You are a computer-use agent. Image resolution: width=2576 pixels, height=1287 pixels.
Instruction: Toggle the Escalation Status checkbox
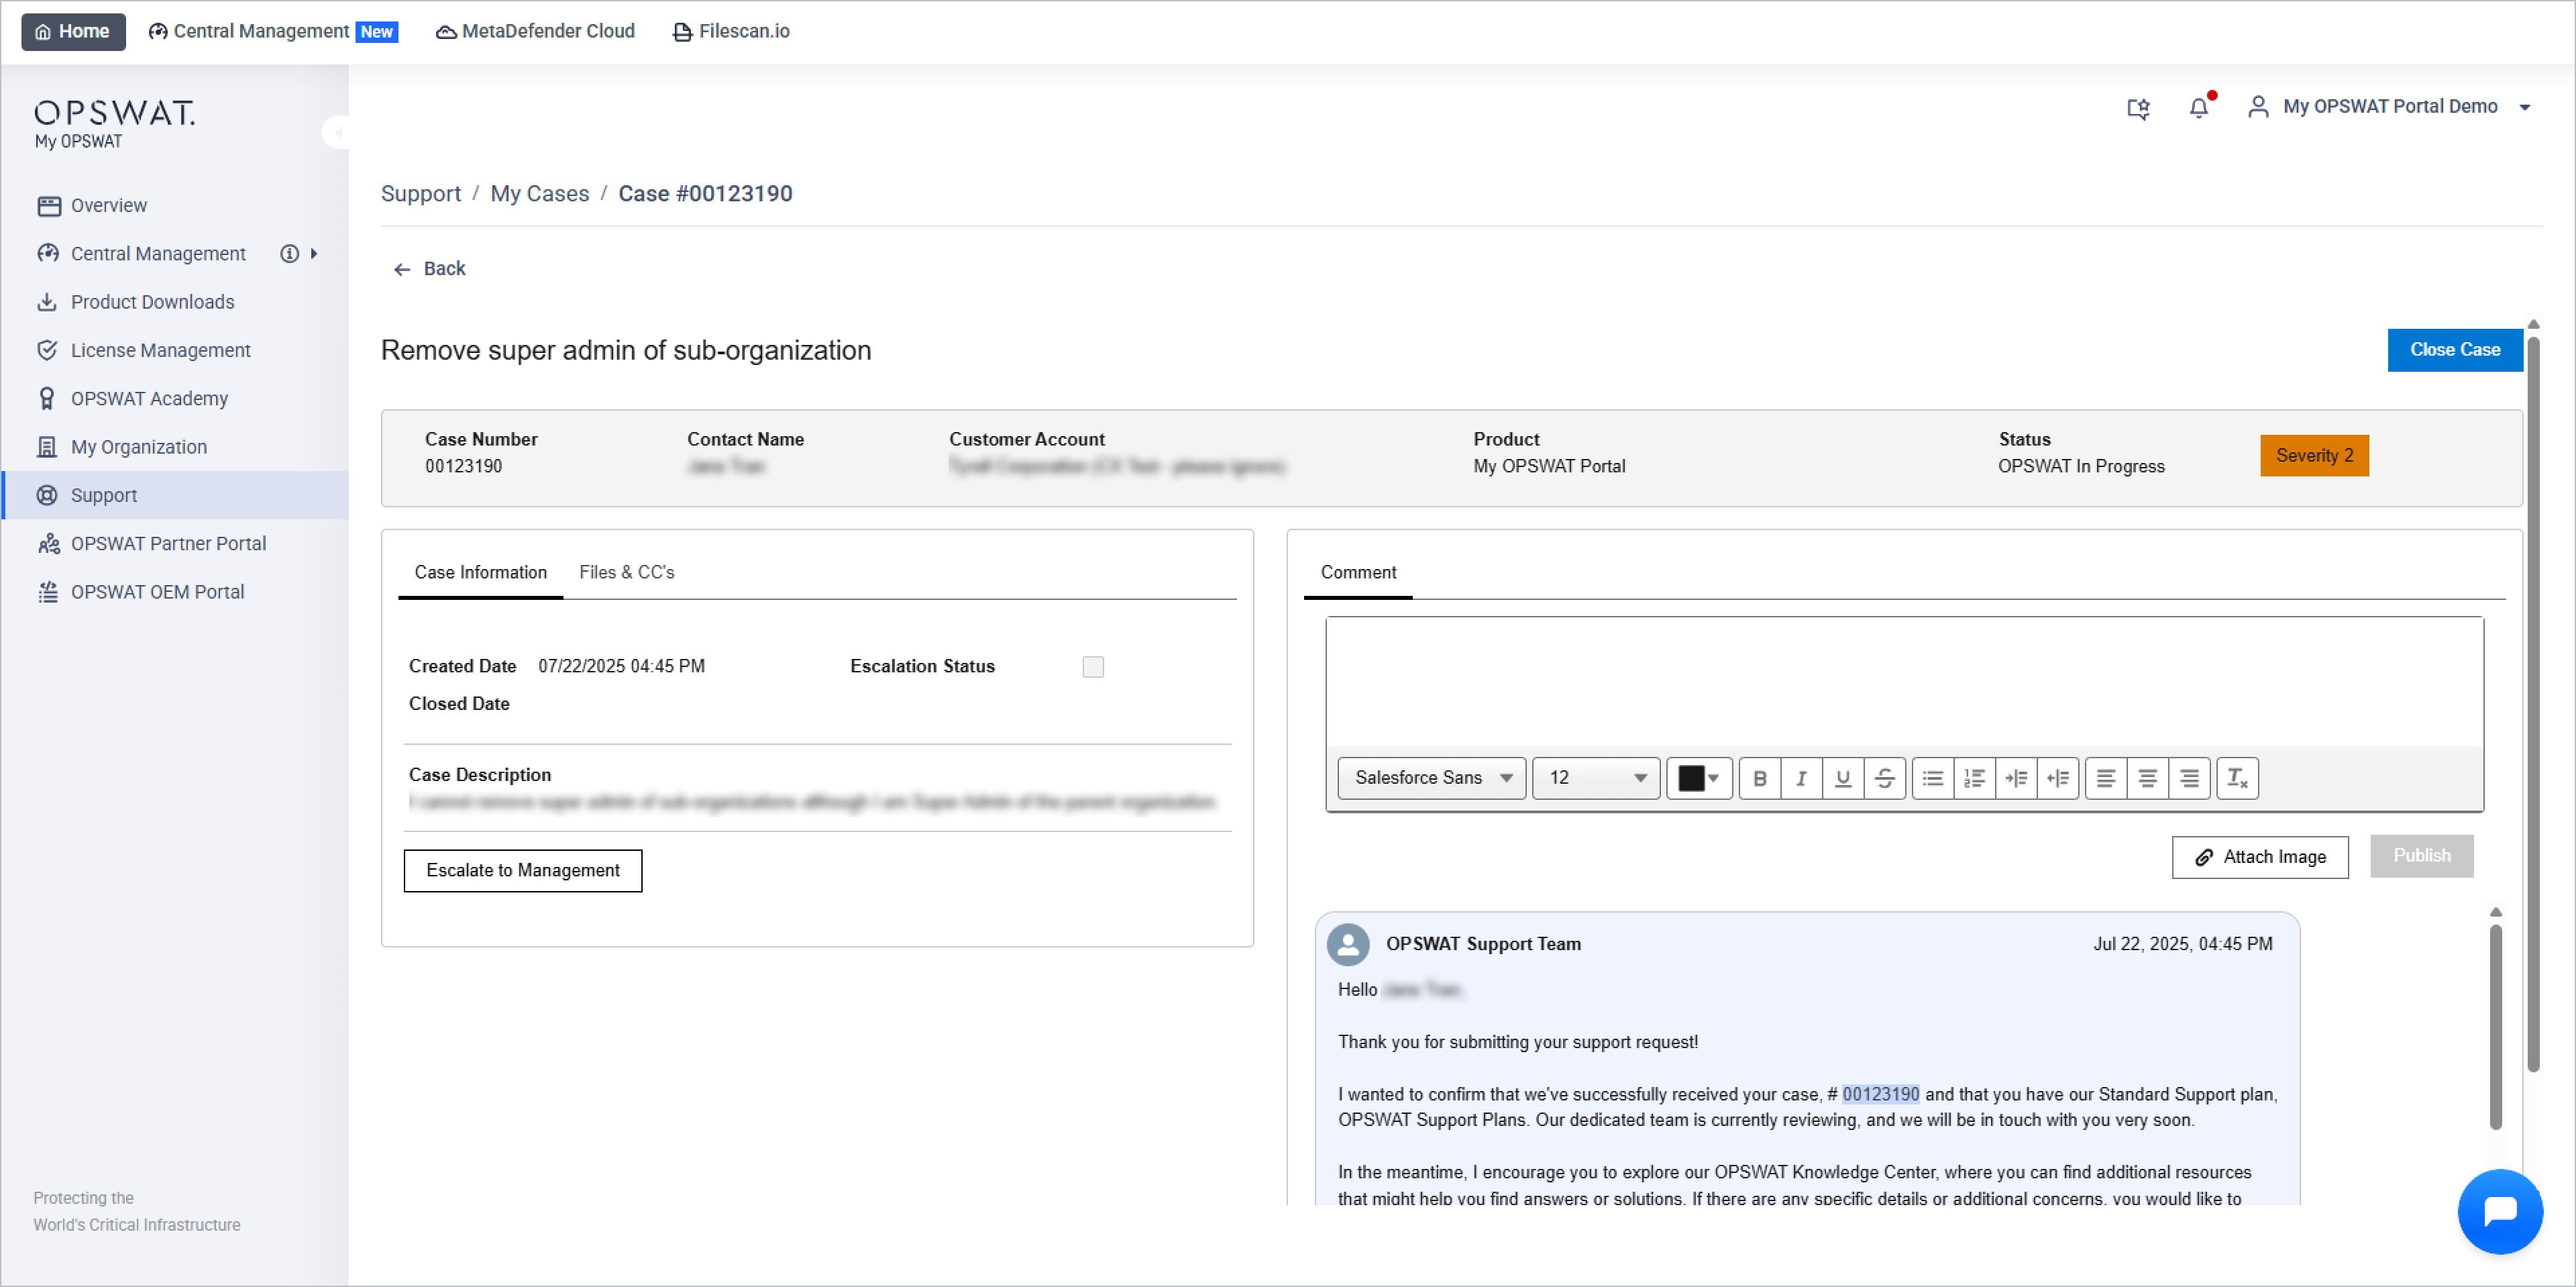click(1093, 667)
